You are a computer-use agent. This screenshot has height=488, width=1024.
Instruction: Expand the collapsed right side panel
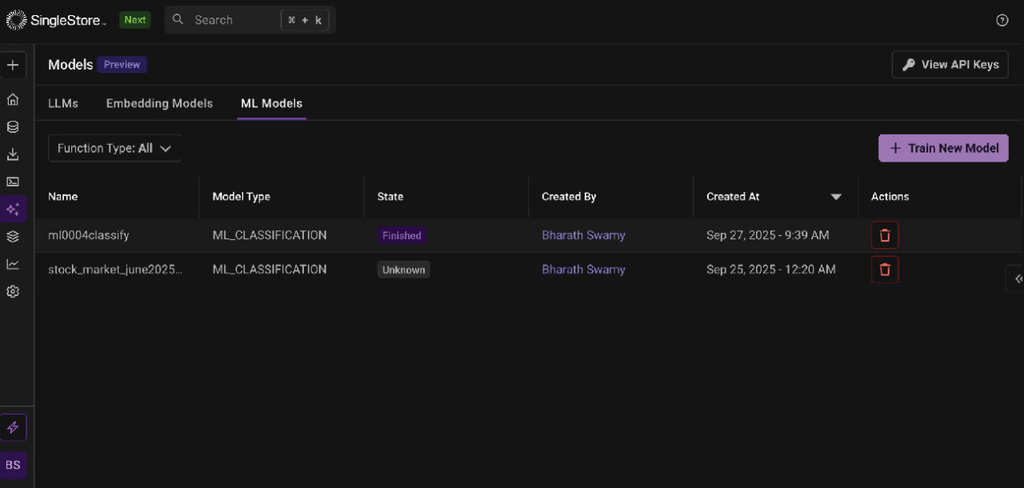(1016, 278)
